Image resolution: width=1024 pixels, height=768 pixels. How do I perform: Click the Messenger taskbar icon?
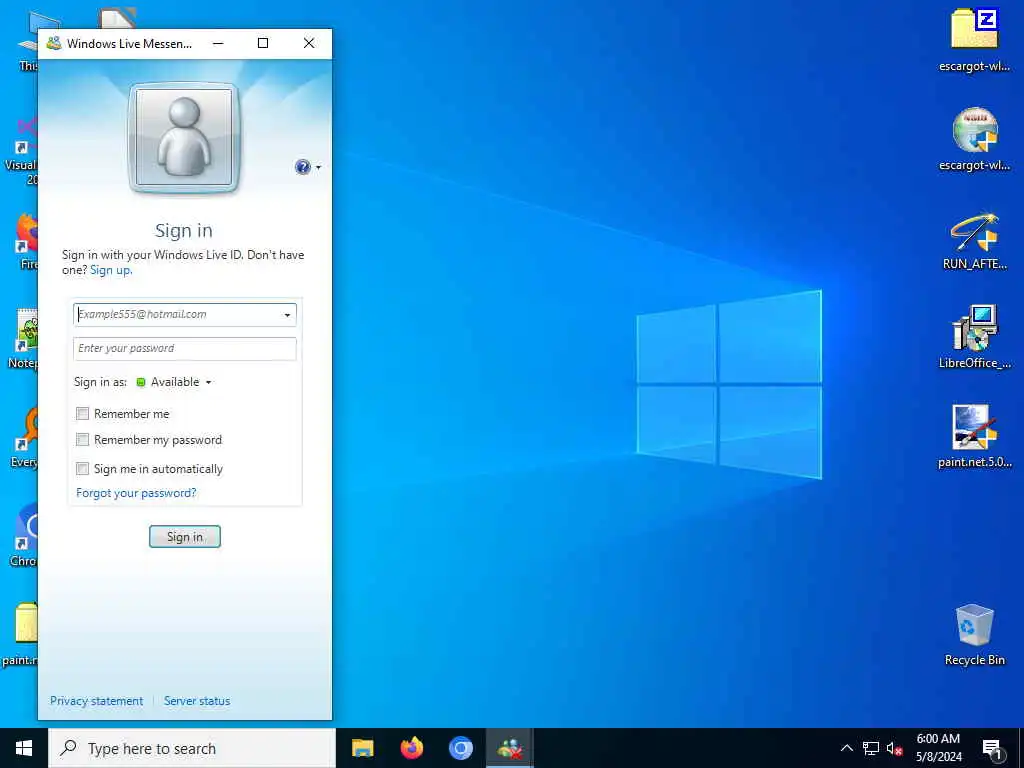click(x=509, y=748)
